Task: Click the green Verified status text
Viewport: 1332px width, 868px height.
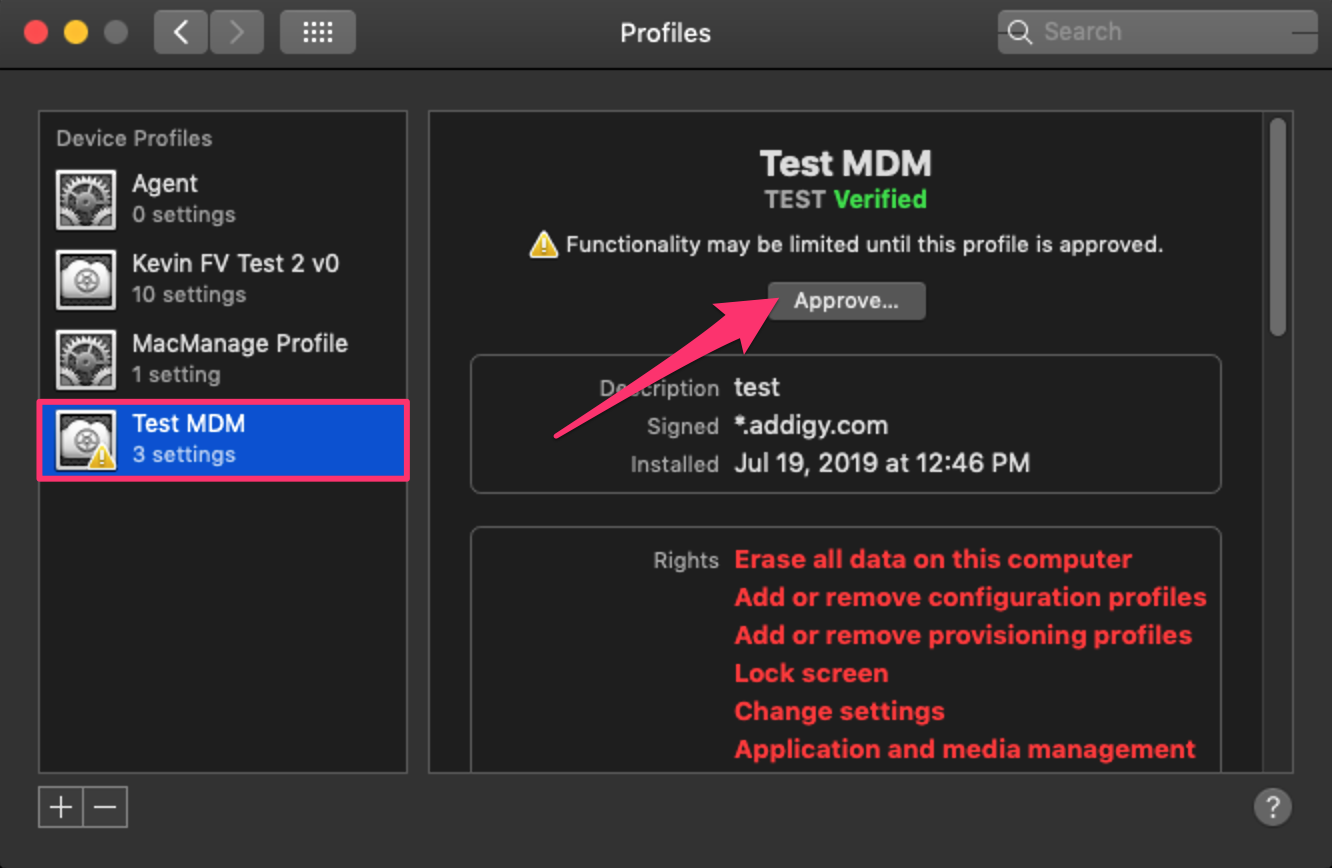Action: coord(880,199)
